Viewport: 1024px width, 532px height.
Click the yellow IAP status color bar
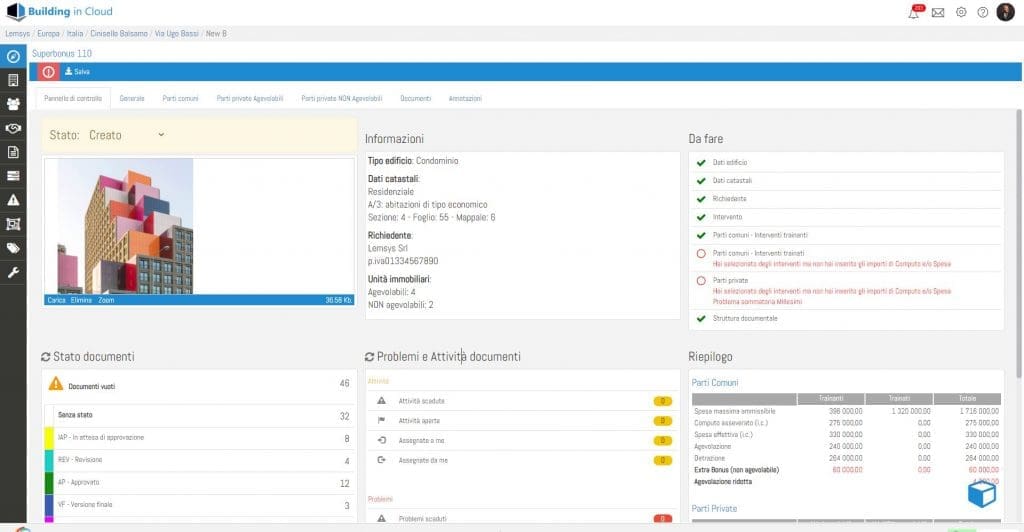[48, 438]
